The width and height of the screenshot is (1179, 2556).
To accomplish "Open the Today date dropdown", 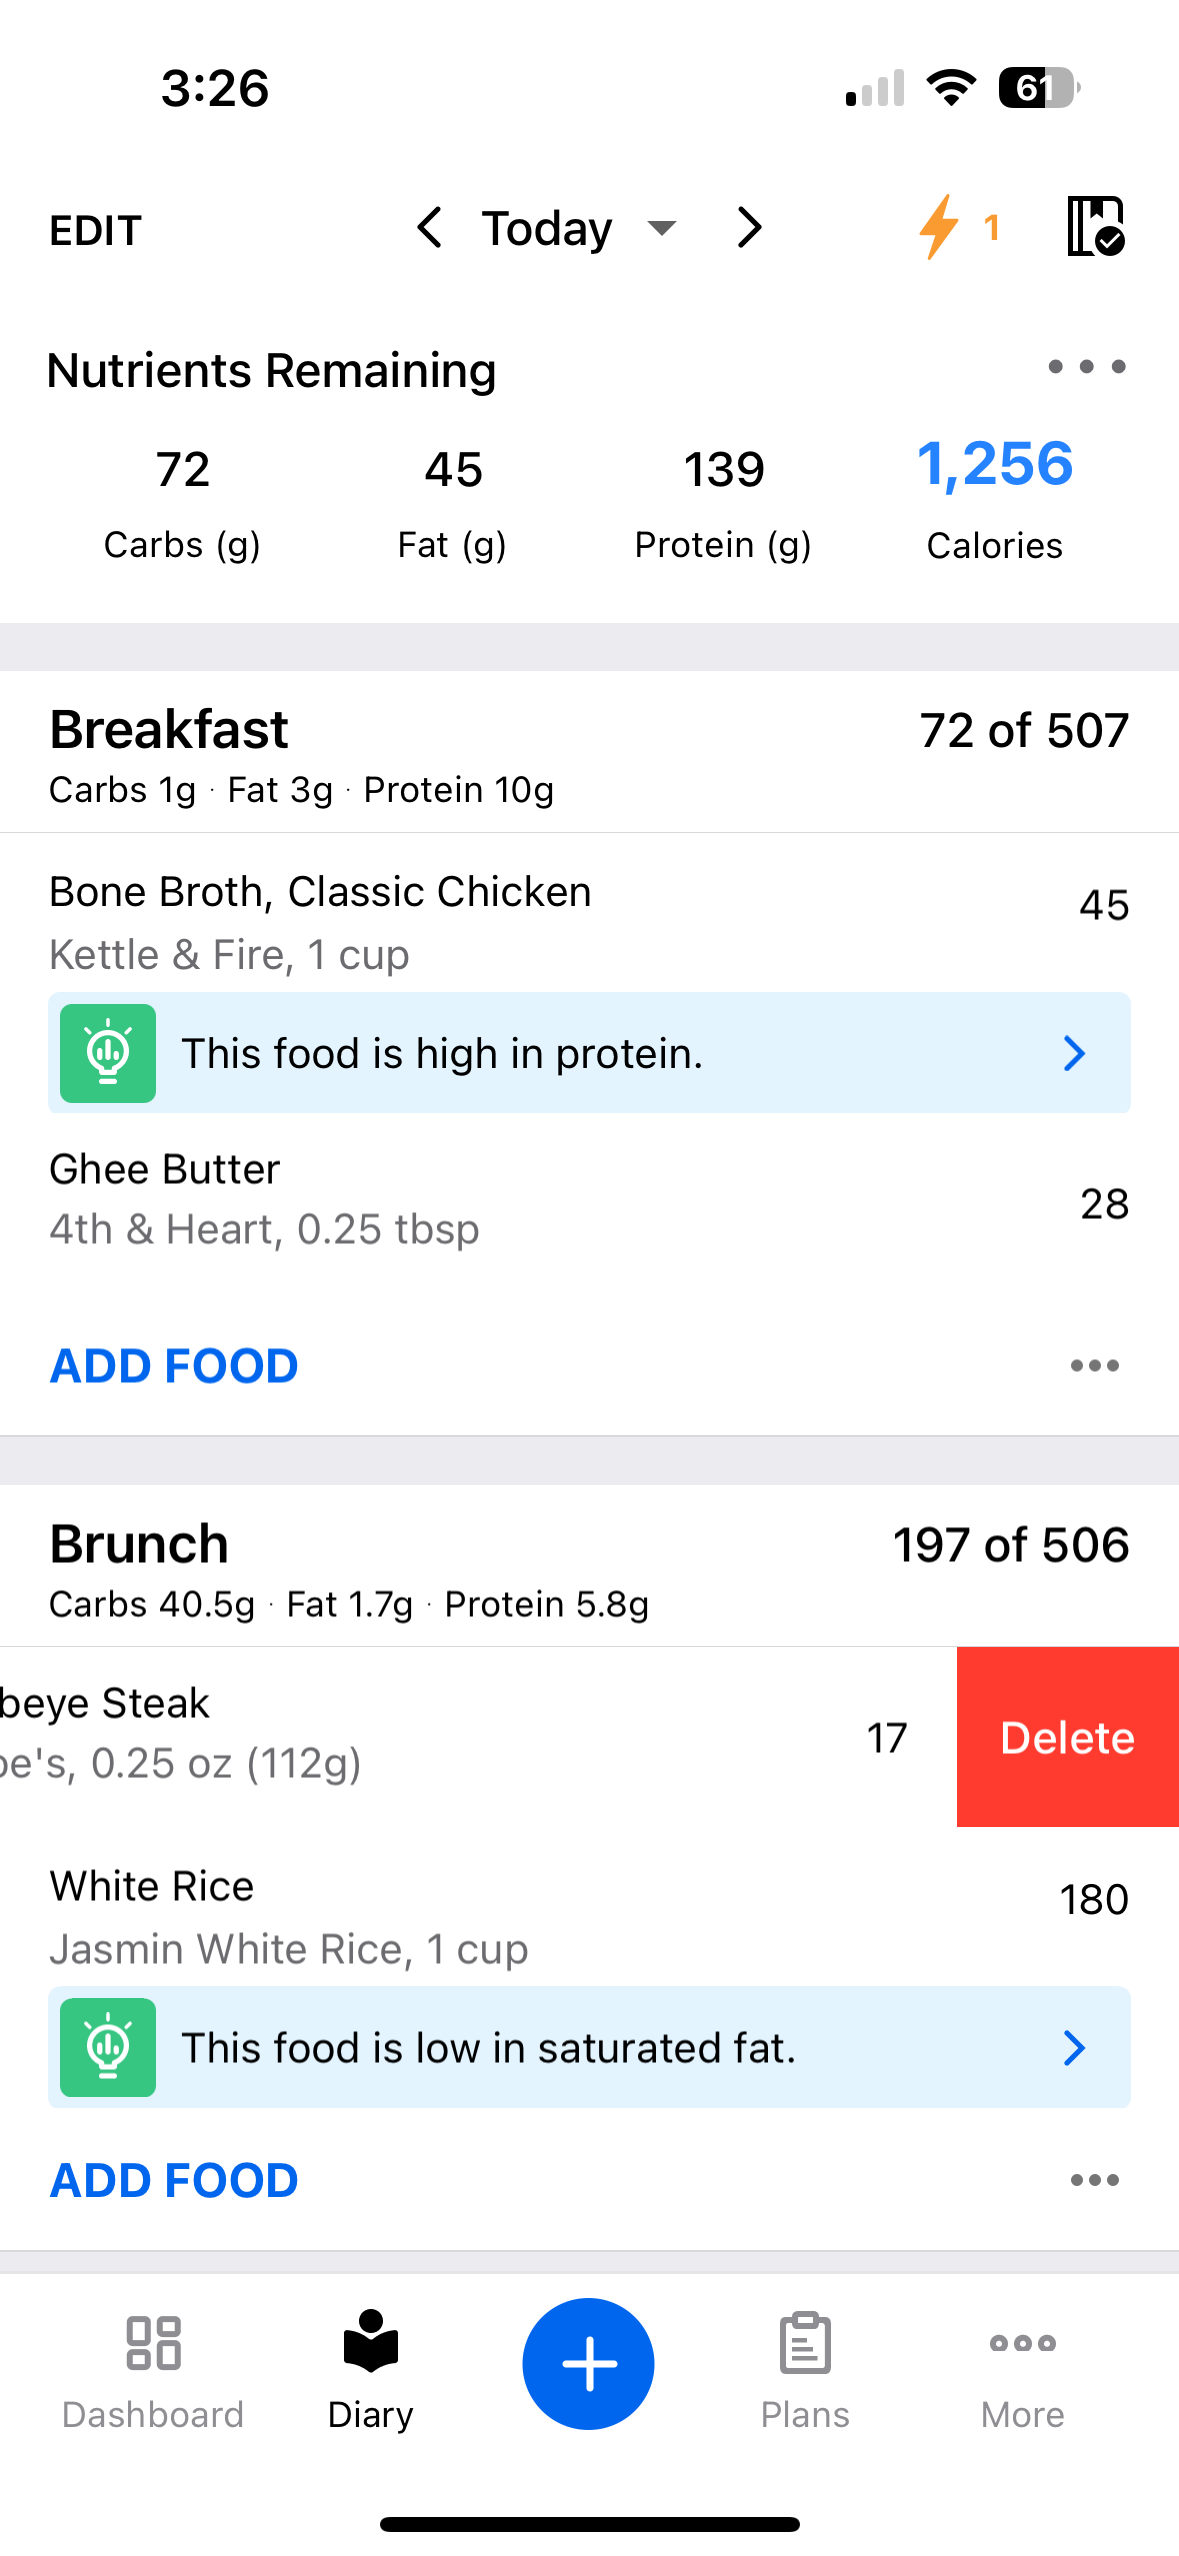I will tap(580, 229).
